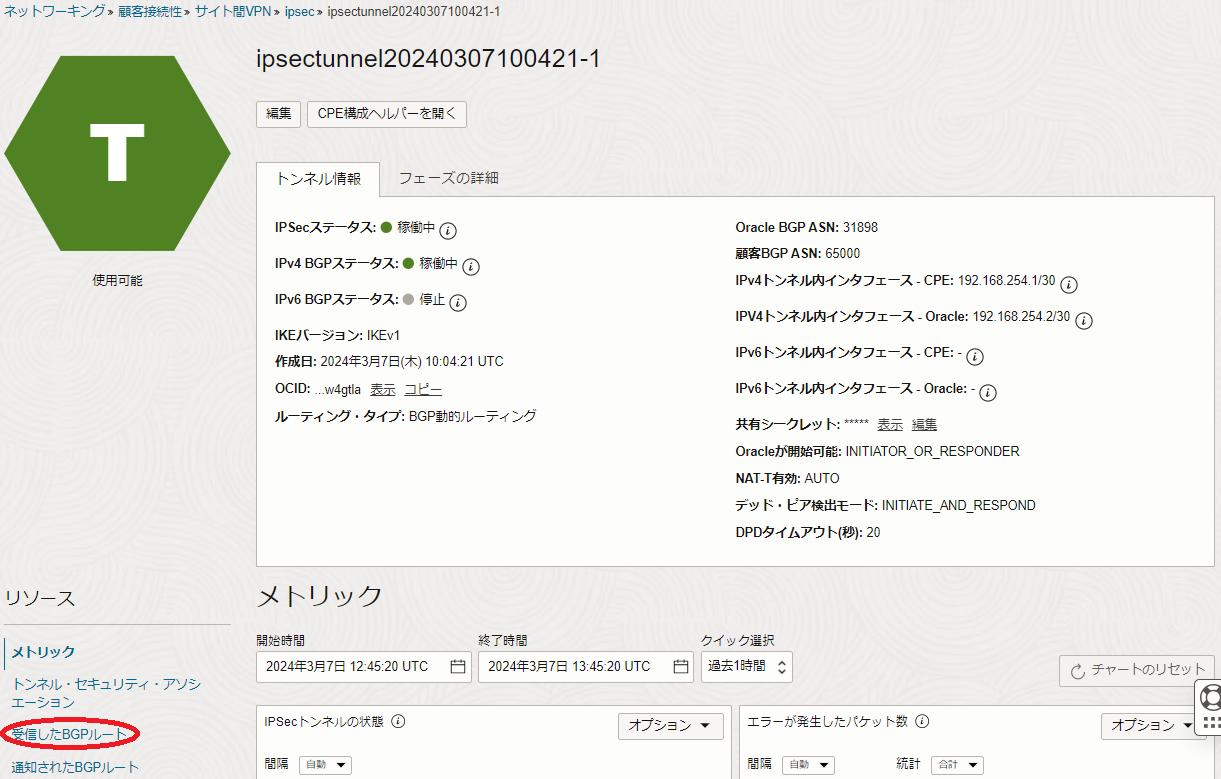The height and width of the screenshot is (779, 1221).
Task: Click info icon beside IPv4 BGPステータス
Action: tap(471, 266)
